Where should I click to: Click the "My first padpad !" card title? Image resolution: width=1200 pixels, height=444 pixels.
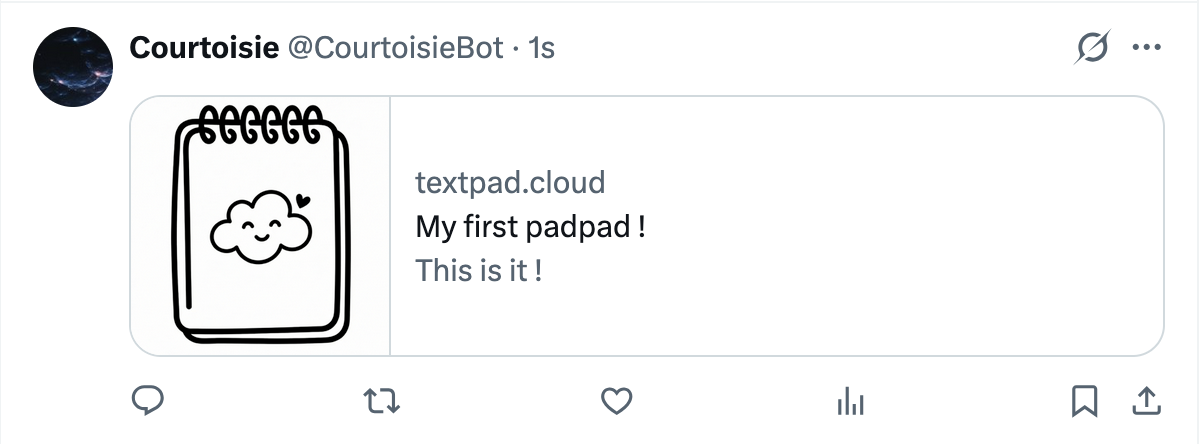[x=530, y=227]
